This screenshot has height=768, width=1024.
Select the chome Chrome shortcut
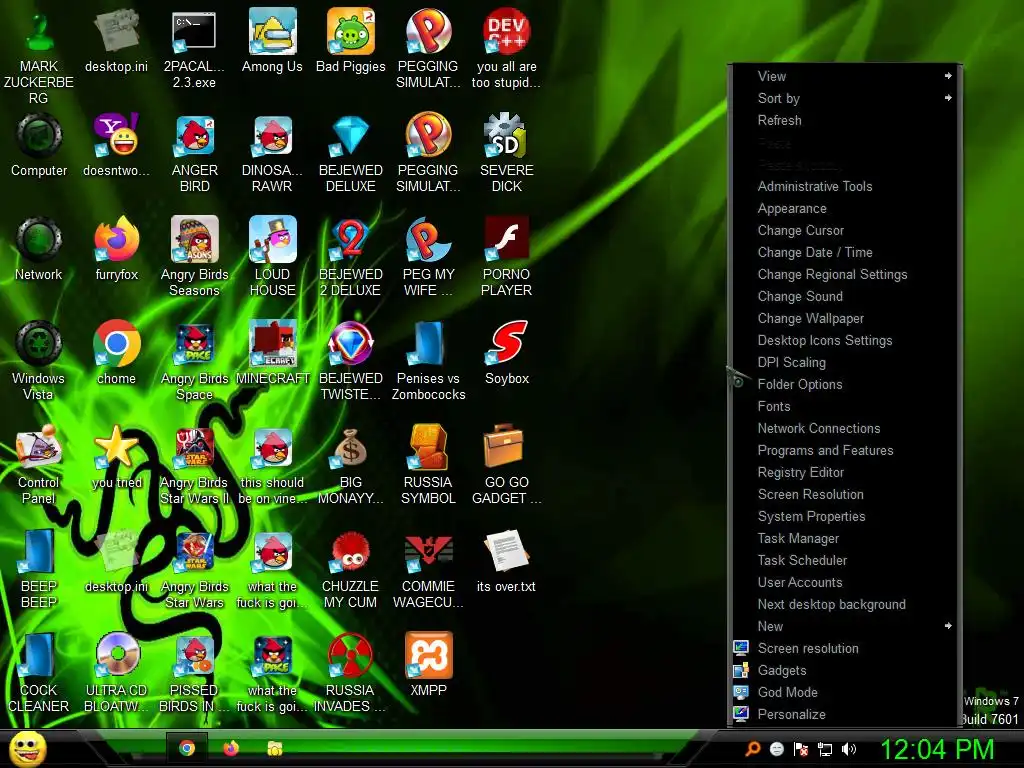click(x=116, y=353)
